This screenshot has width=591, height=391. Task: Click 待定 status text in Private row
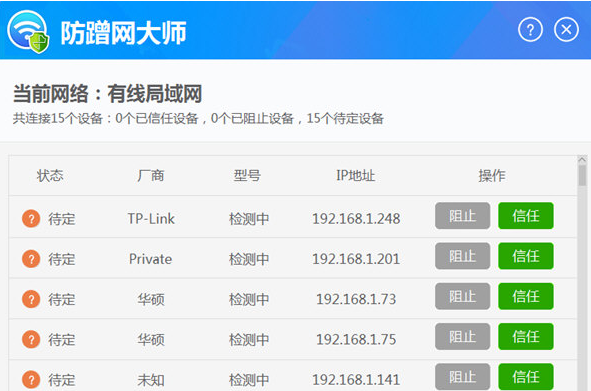tap(62, 259)
